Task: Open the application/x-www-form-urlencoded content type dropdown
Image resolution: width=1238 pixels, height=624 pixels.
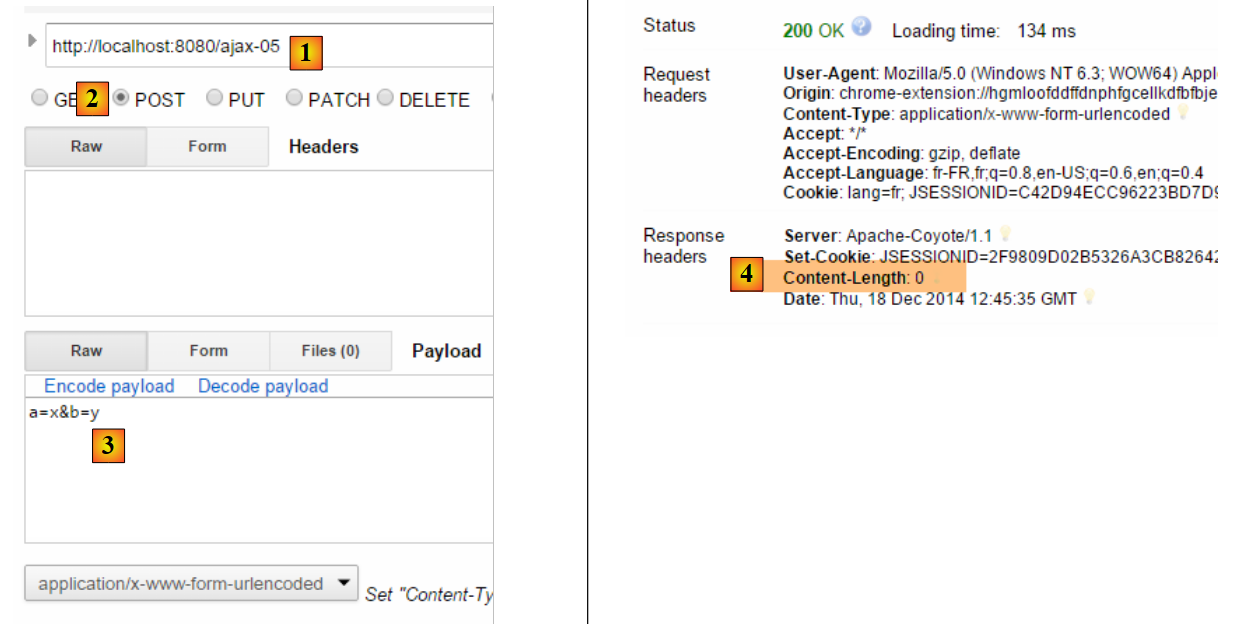Action: 191,583
